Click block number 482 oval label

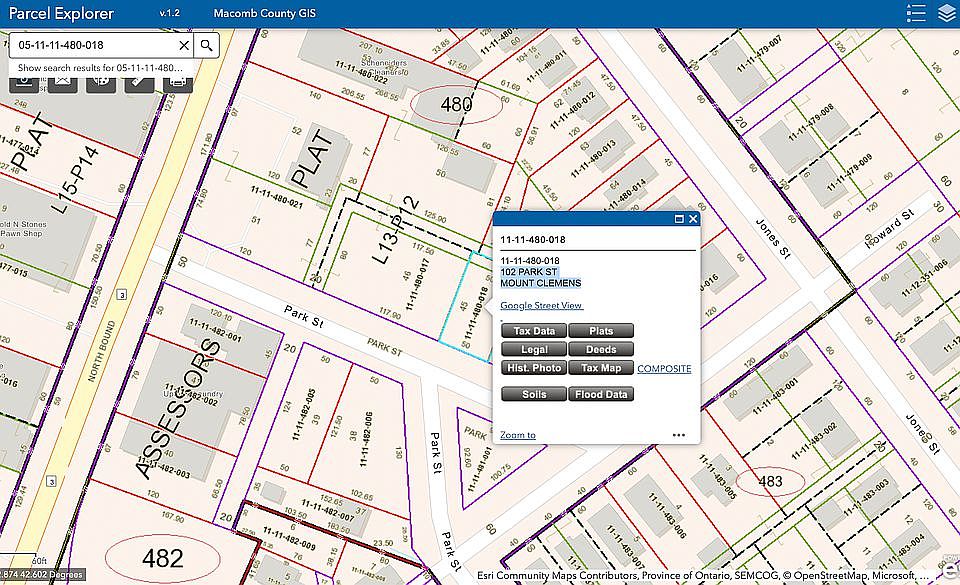tap(163, 558)
